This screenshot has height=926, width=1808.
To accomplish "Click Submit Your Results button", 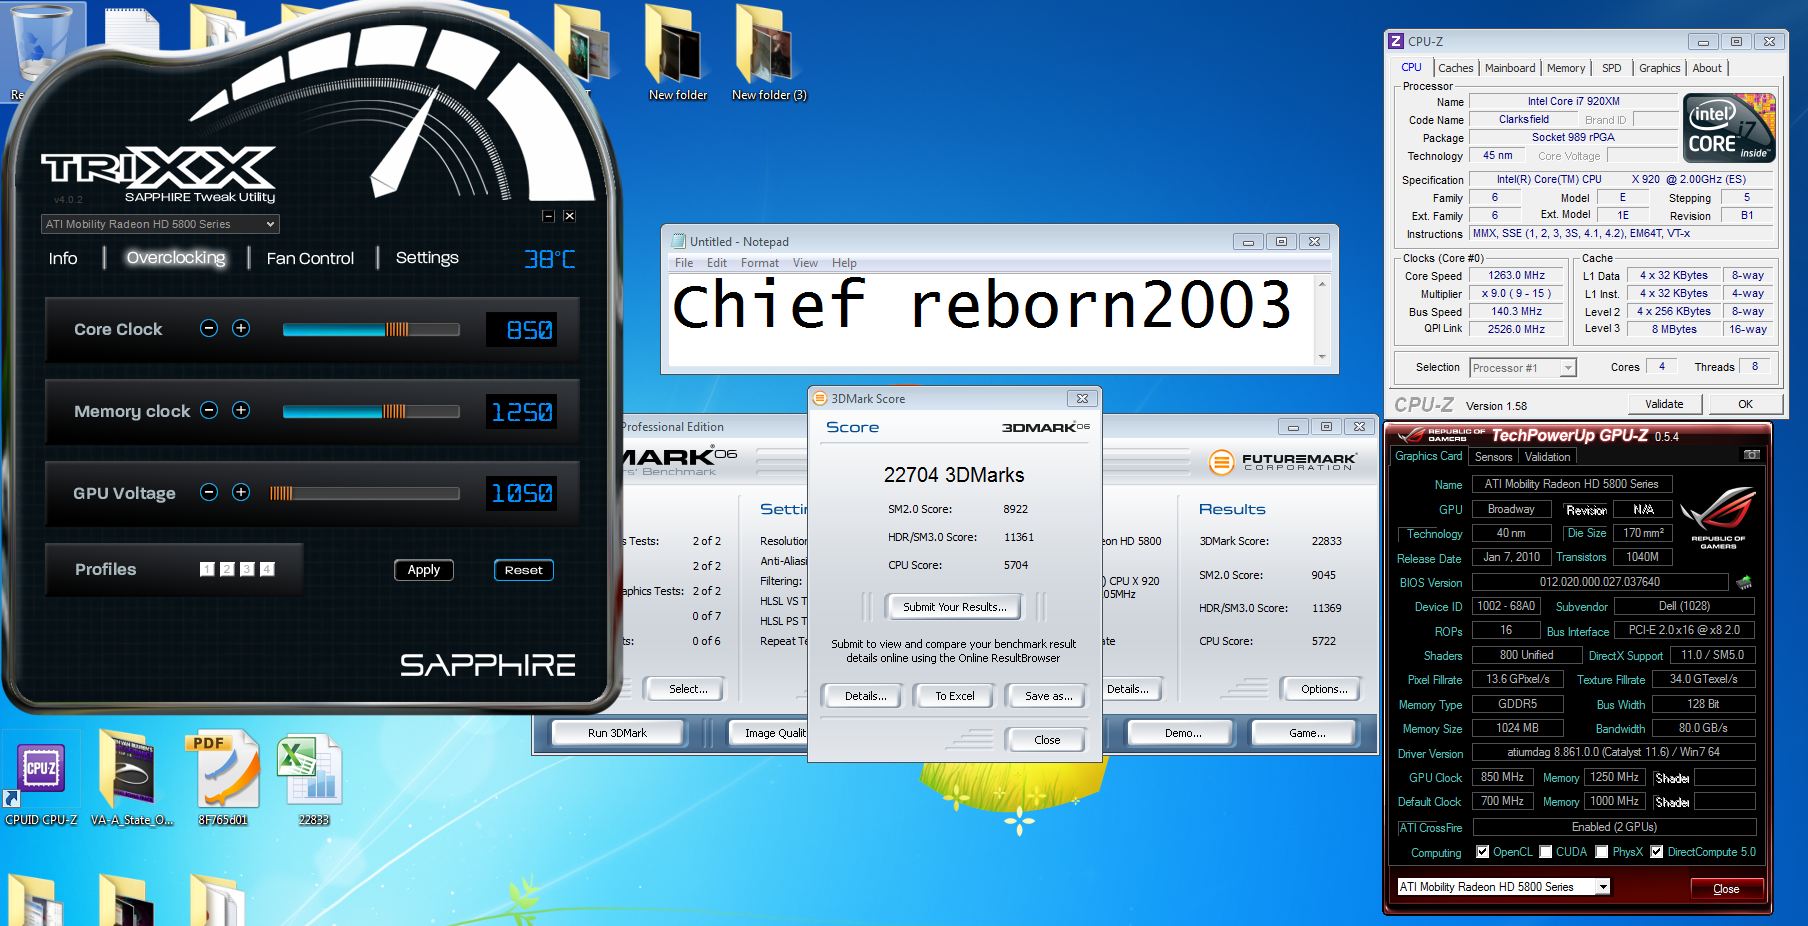I will tap(953, 607).
